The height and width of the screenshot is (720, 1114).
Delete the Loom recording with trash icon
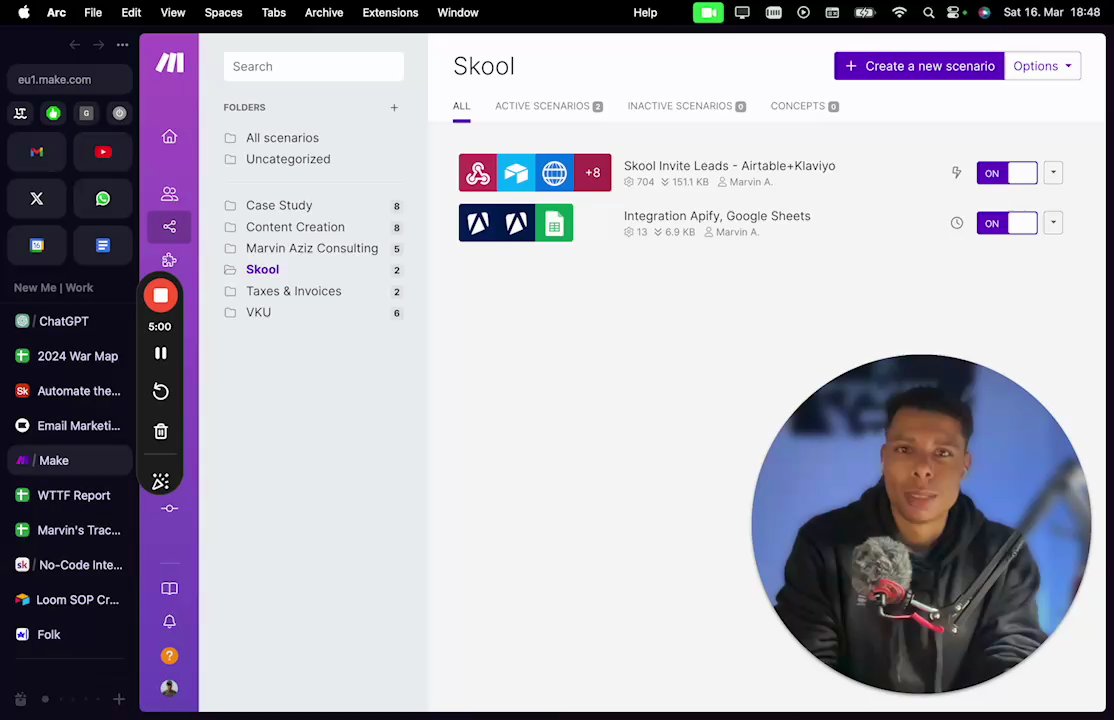(x=161, y=431)
